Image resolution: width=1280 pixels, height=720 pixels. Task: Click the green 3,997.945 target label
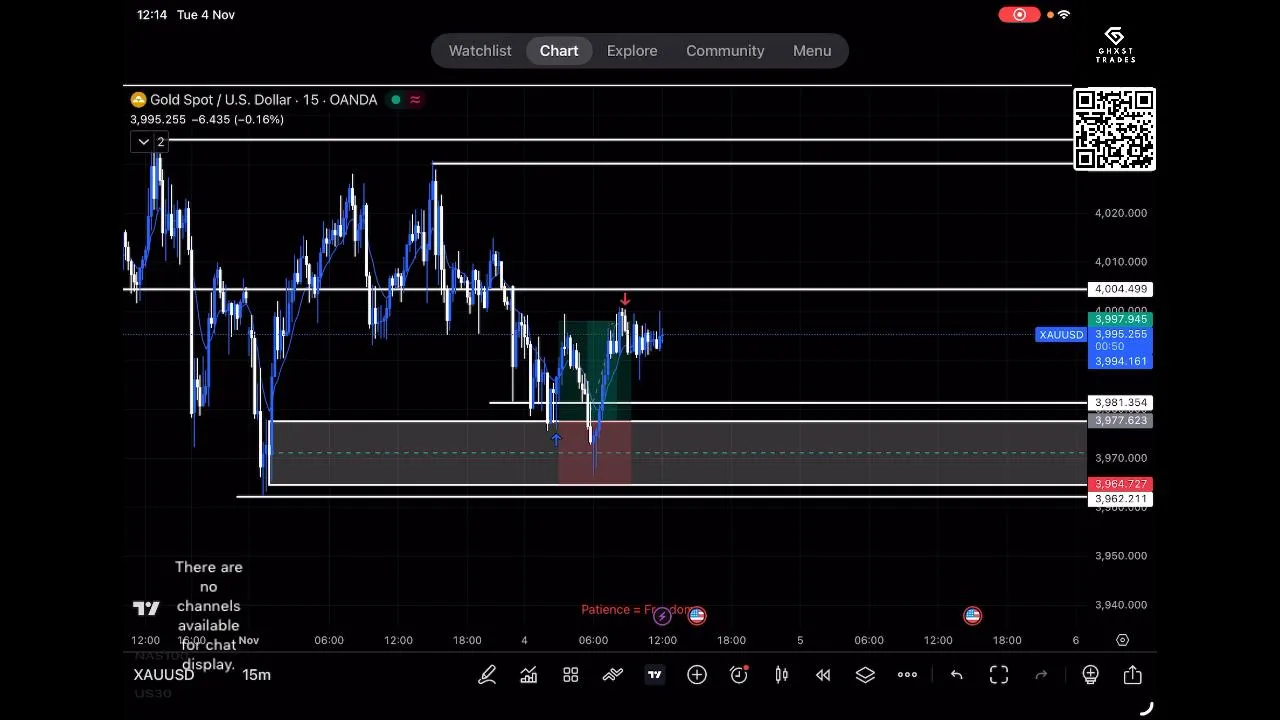(x=1120, y=320)
